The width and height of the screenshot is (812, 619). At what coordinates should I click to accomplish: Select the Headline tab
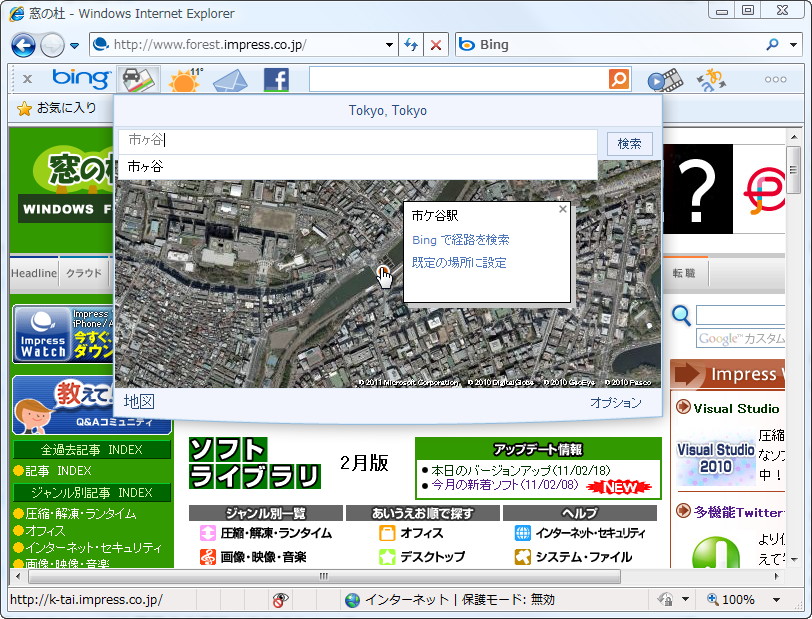[x=33, y=272]
